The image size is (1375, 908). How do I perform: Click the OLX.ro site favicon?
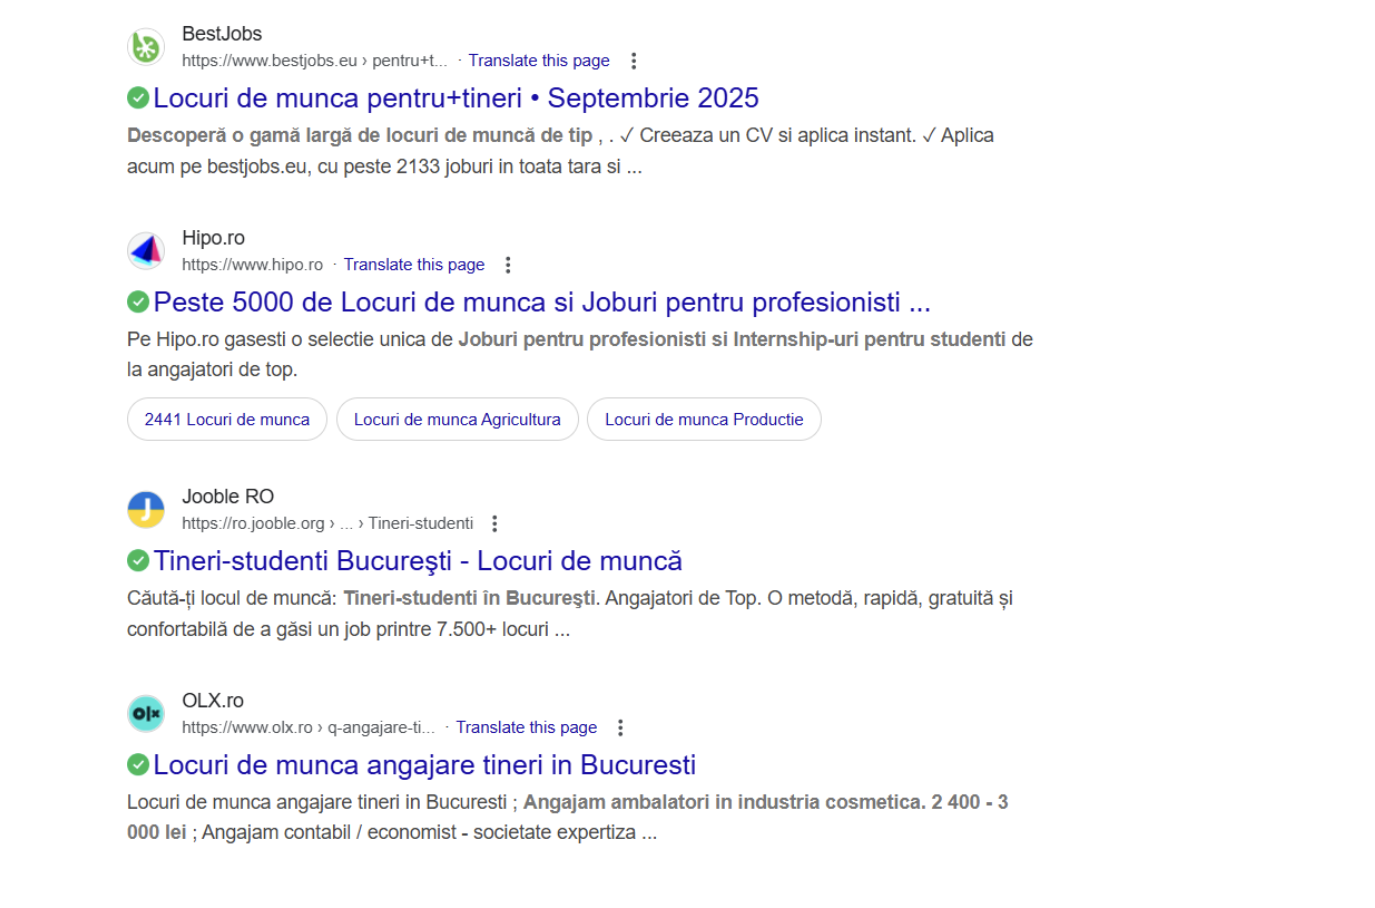click(x=146, y=714)
